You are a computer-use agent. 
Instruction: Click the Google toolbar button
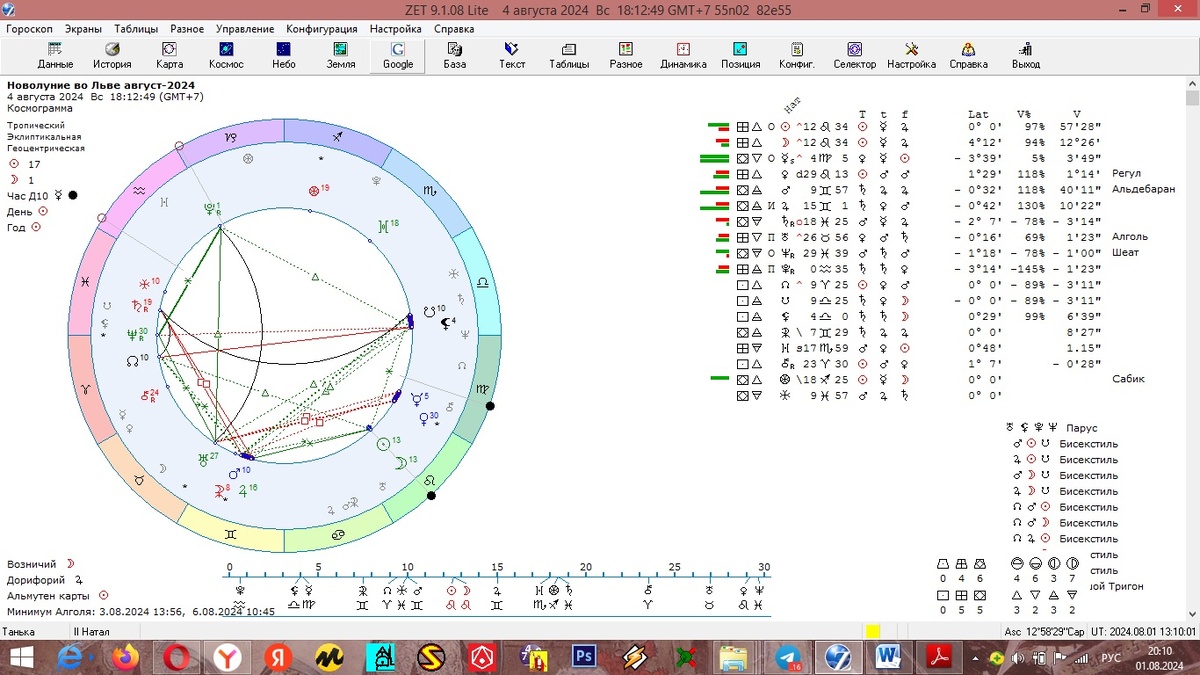pyautogui.click(x=398, y=55)
